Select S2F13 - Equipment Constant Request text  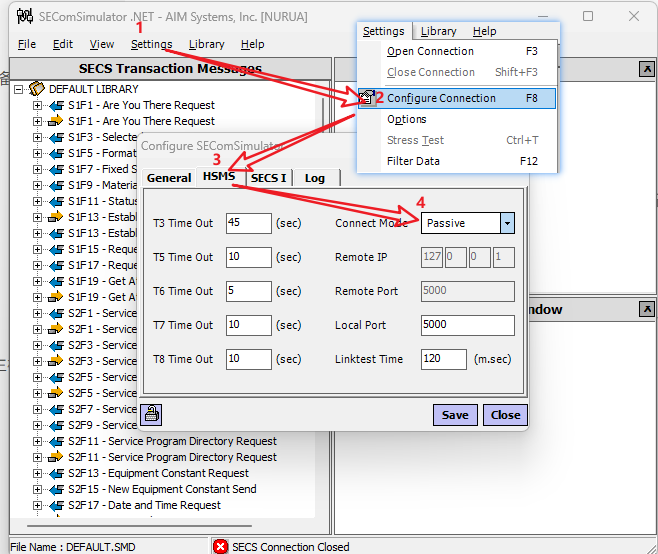tap(158, 473)
